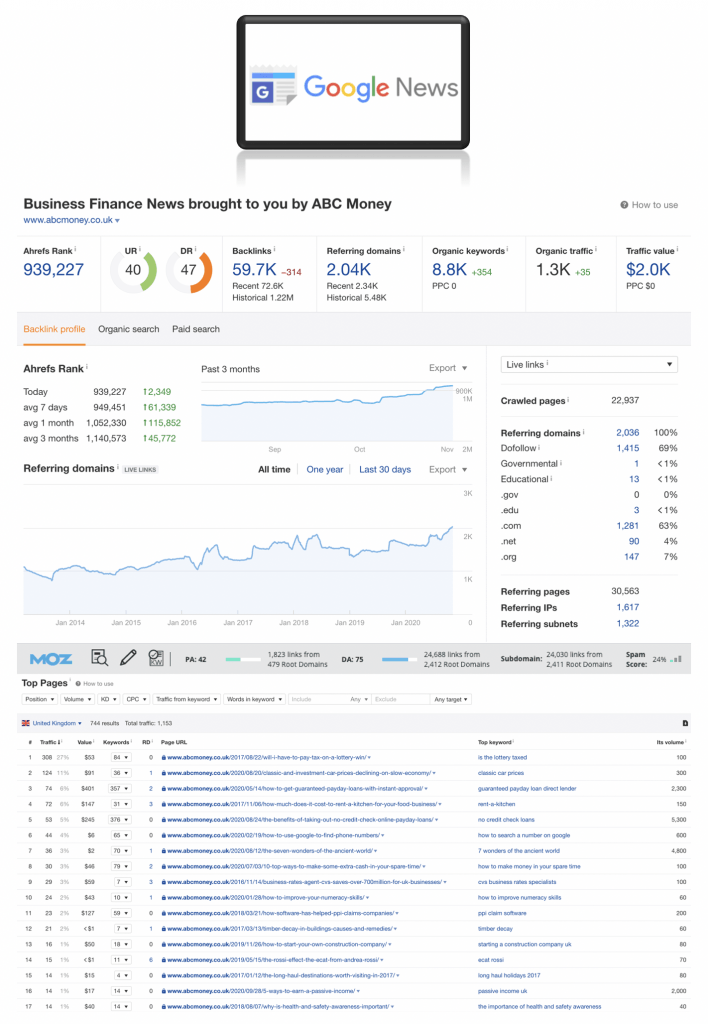This screenshot has width=708, height=1024.
Task: Click the 939,227 Ahrefs Rank value
Action: coord(54,270)
